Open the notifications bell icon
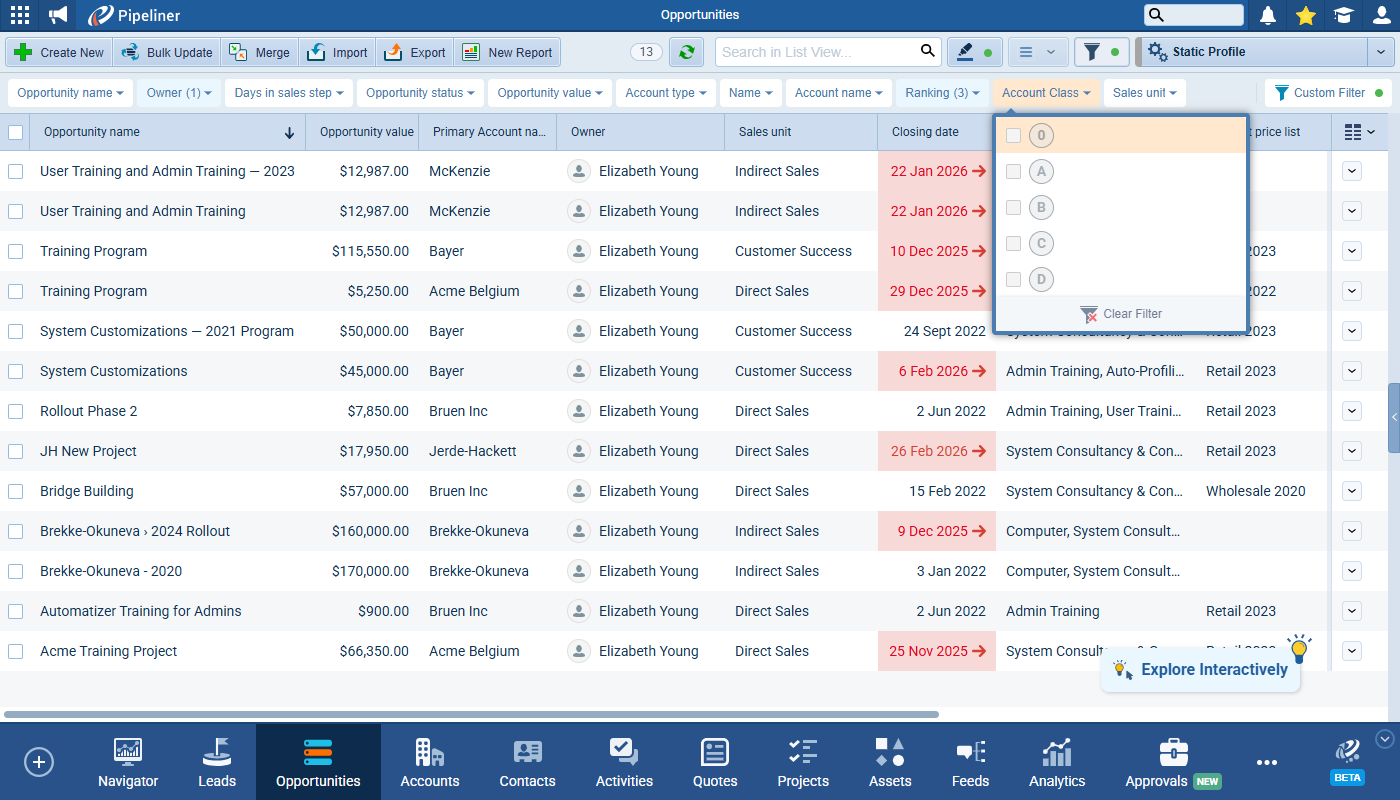1400x800 pixels. click(x=1268, y=15)
